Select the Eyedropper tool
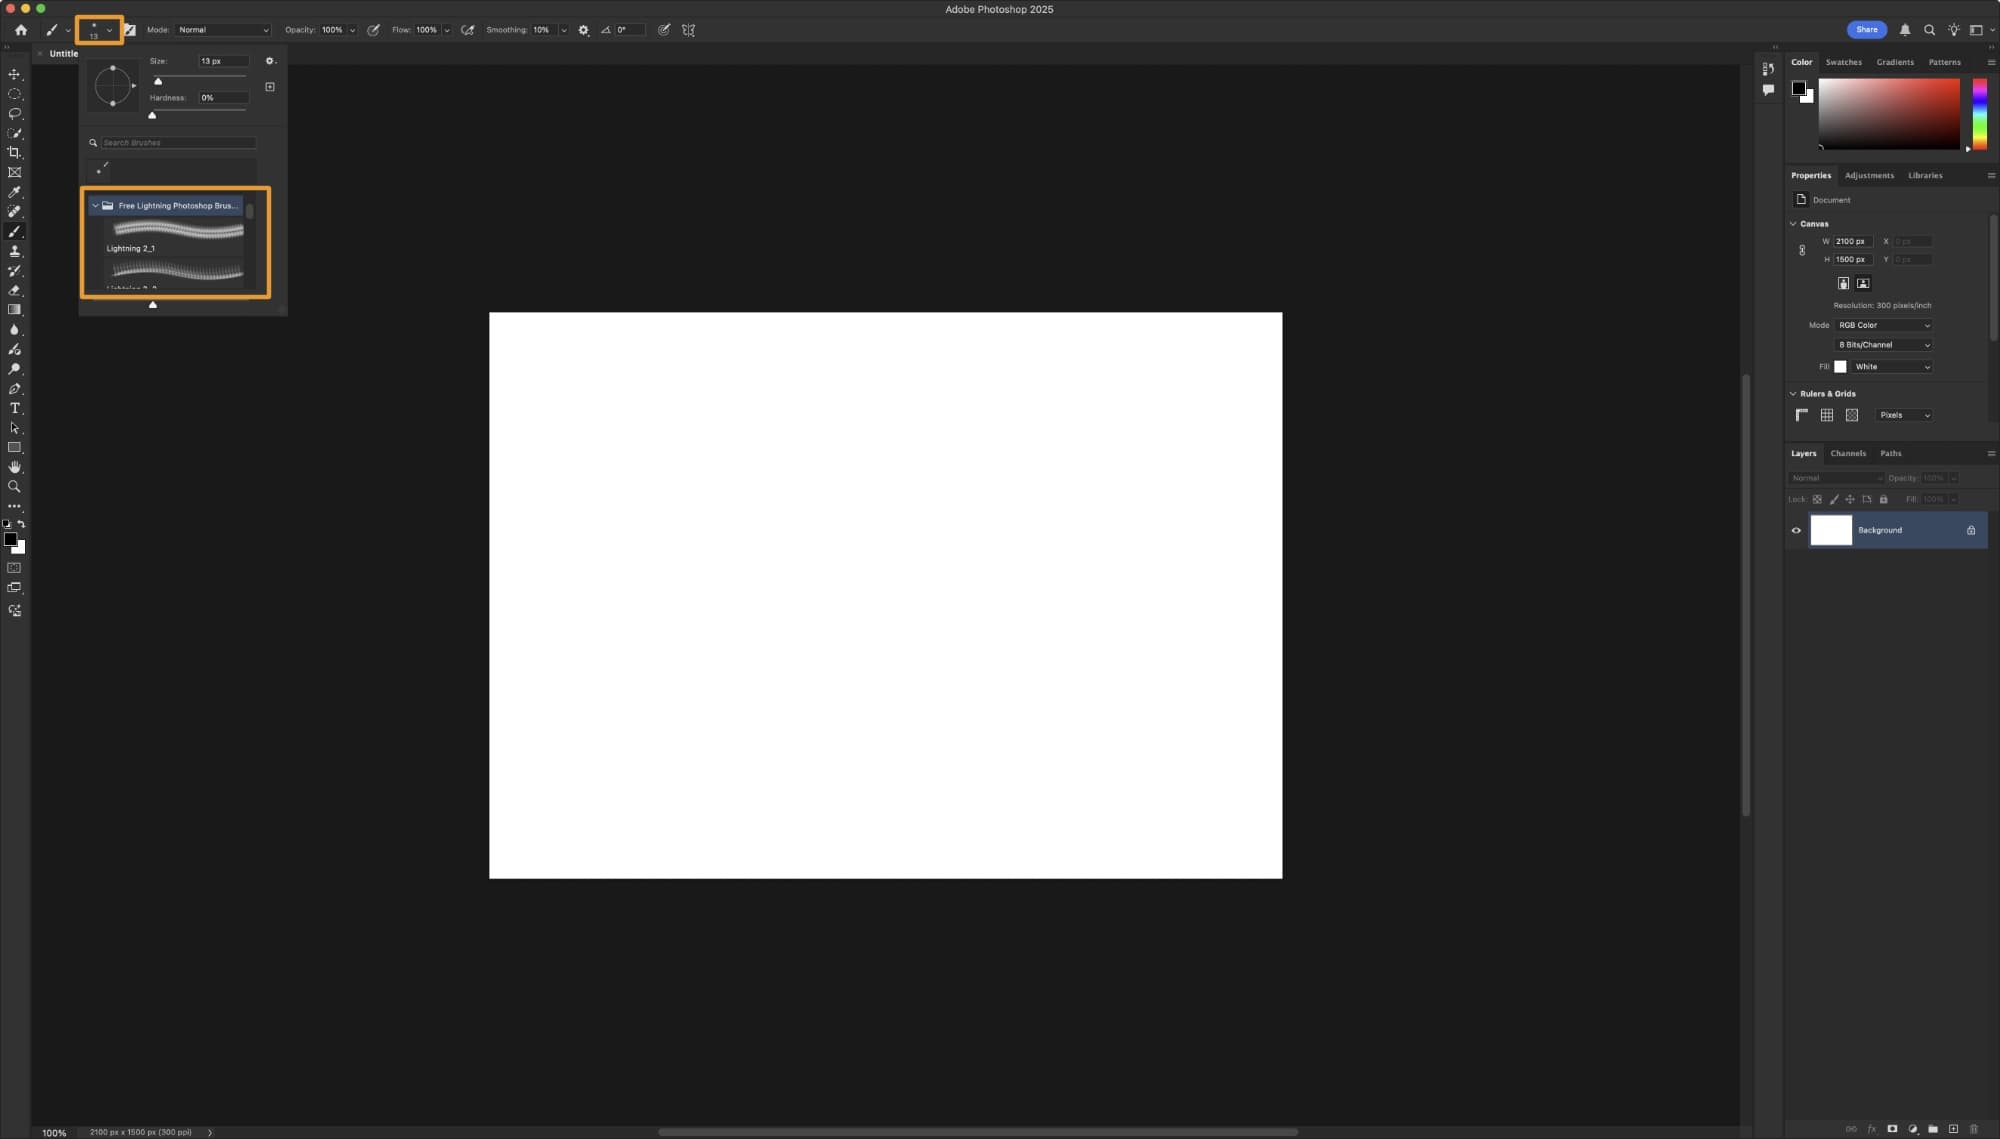 tap(14, 192)
